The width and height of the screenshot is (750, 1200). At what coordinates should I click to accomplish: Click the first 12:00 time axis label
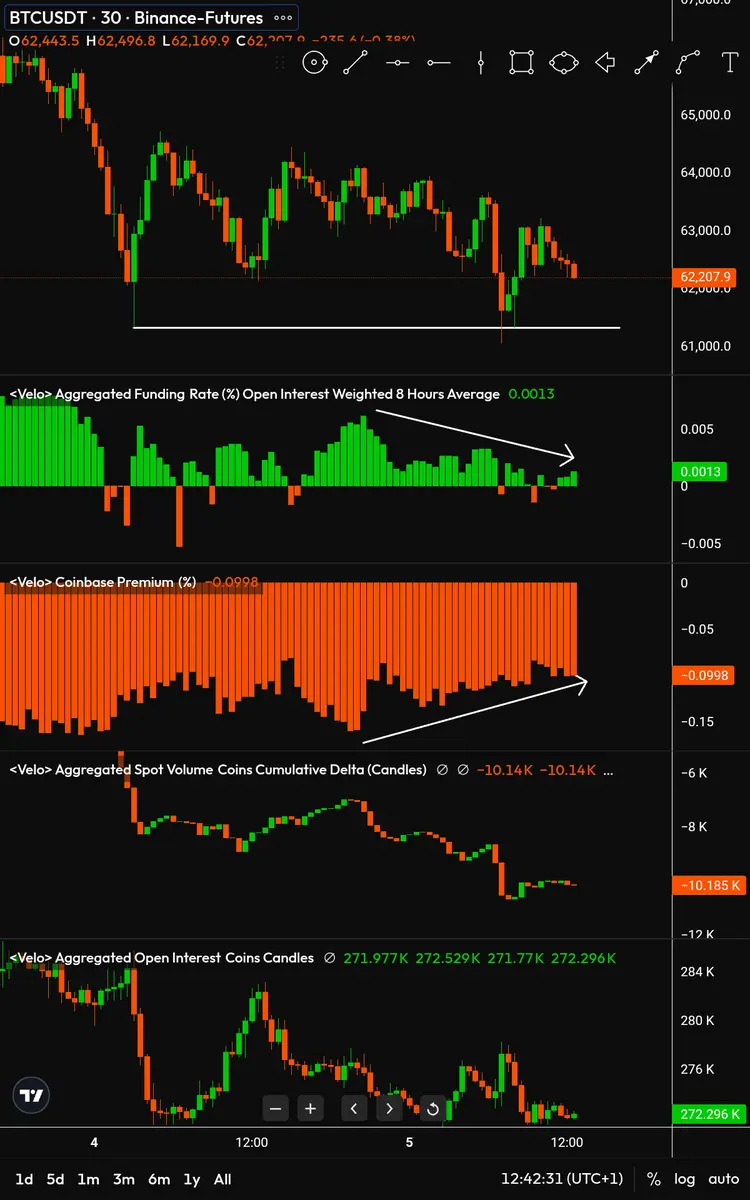251,1142
